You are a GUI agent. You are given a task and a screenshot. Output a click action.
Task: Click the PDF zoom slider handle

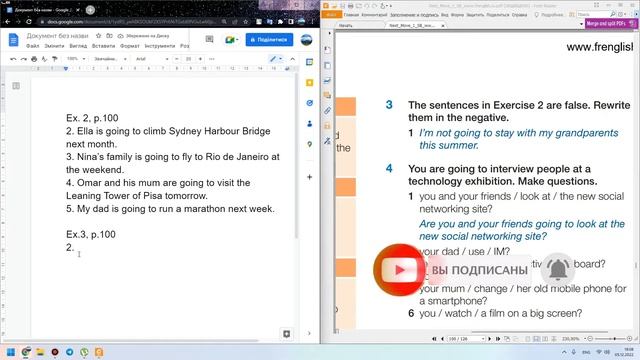pyautogui.click(x=615, y=339)
